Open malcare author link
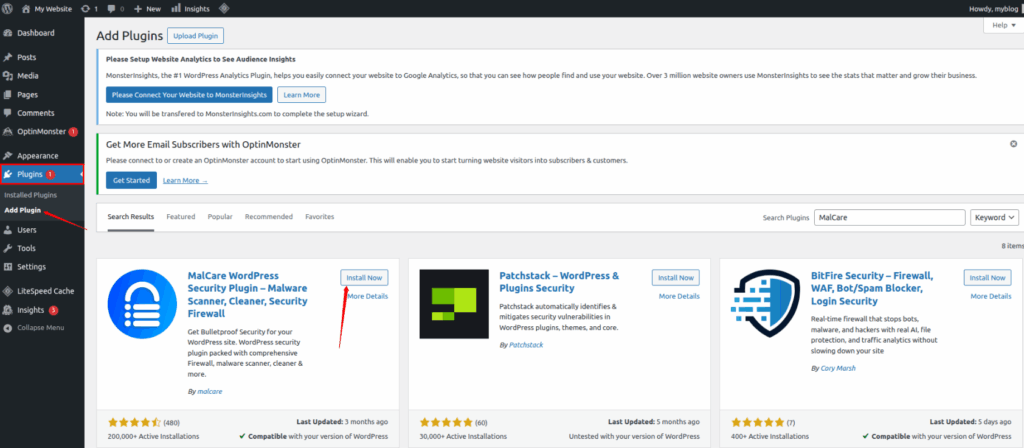The width and height of the screenshot is (1024, 448). coord(210,392)
